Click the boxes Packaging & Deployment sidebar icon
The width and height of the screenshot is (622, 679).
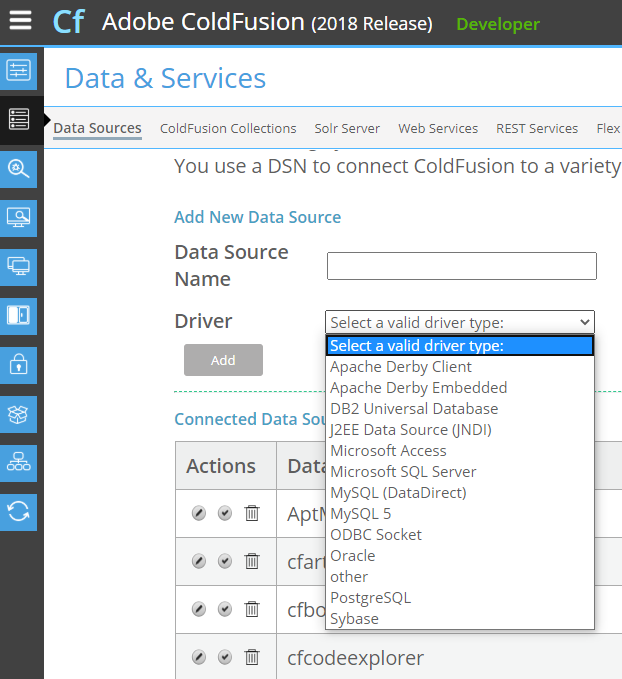coord(19,414)
